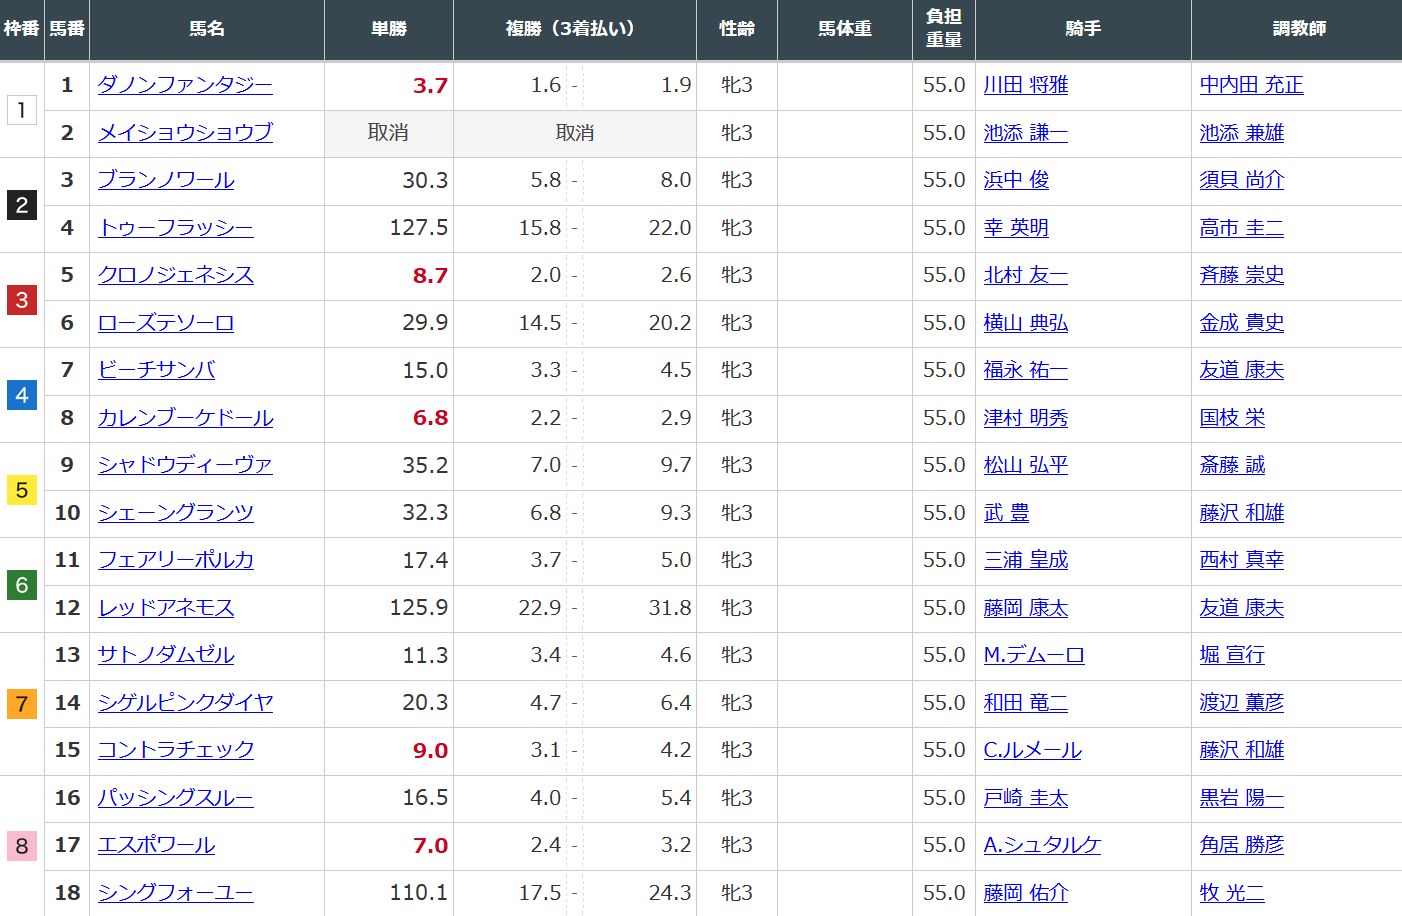
Task: Open jockey link M.デムーロ
Action: 1033,655
